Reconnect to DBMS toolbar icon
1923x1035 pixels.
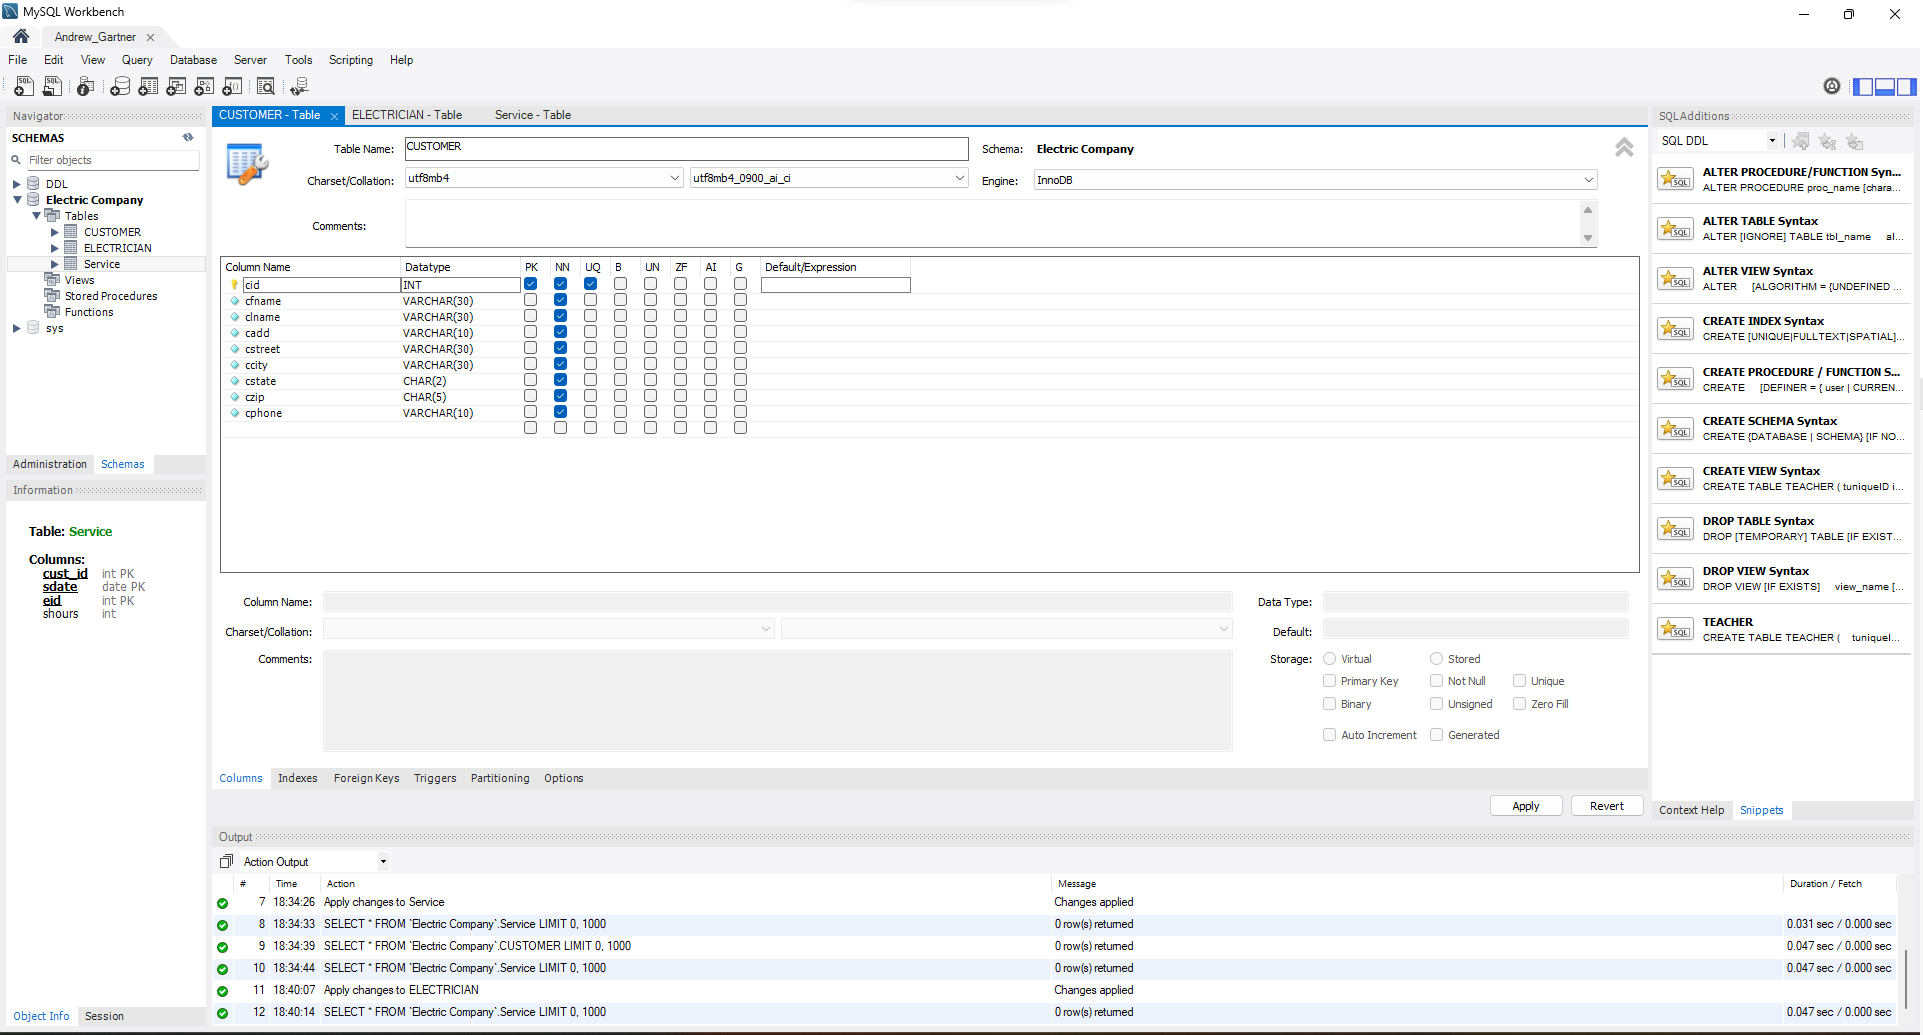click(299, 87)
